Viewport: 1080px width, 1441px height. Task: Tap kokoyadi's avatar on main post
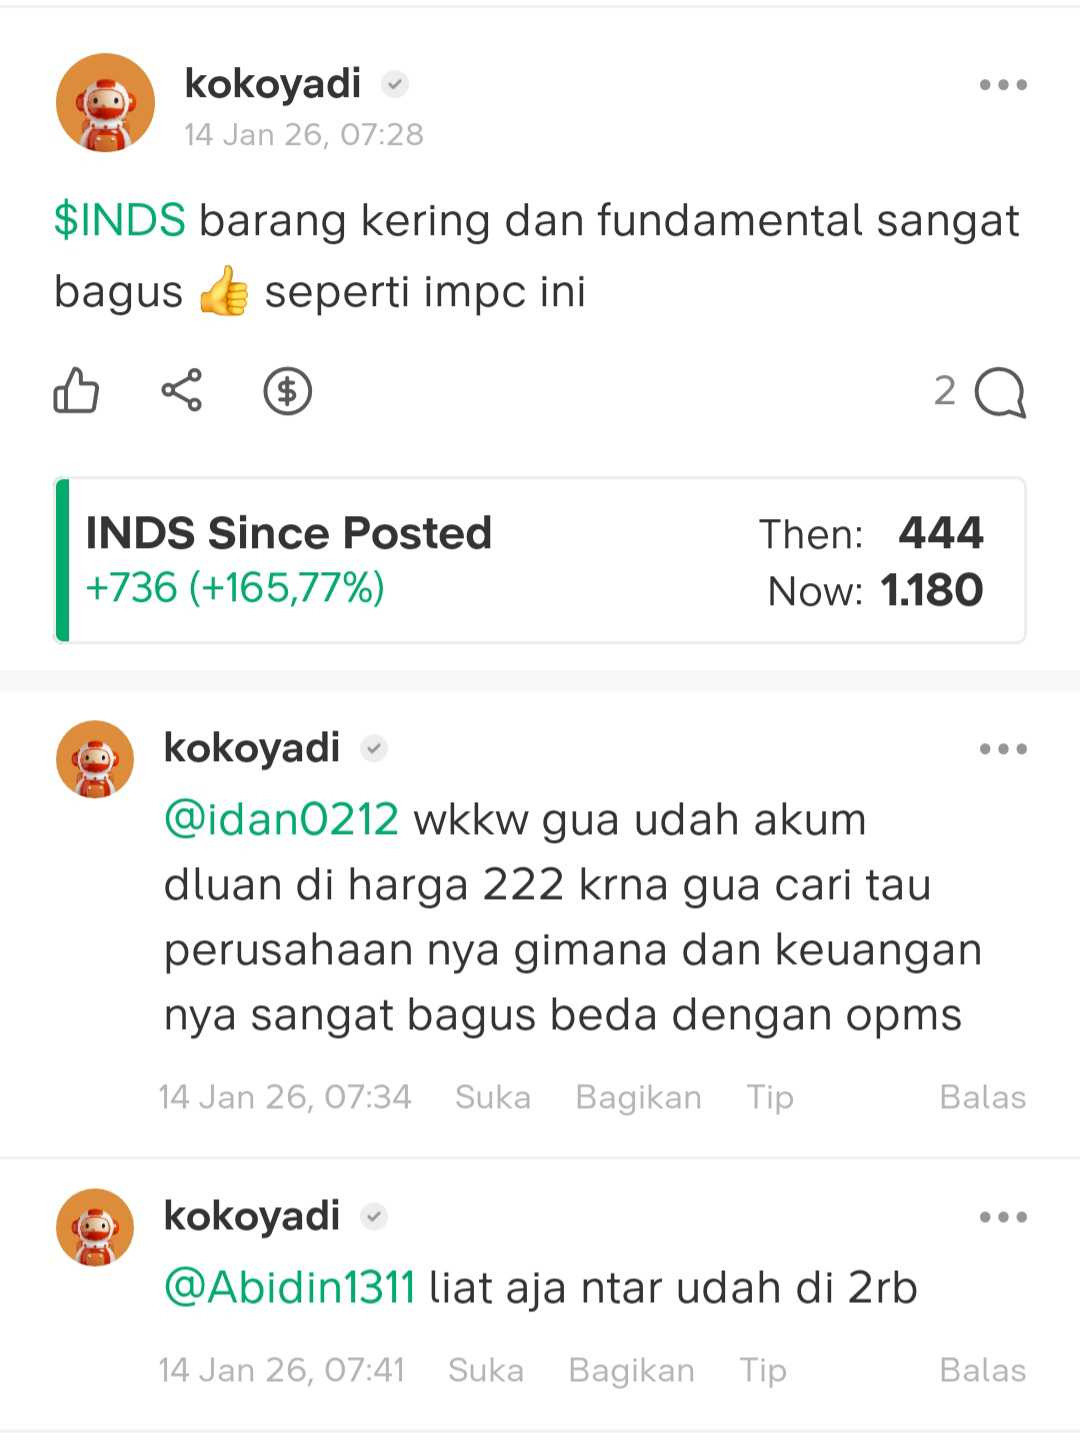tap(105, 103)
